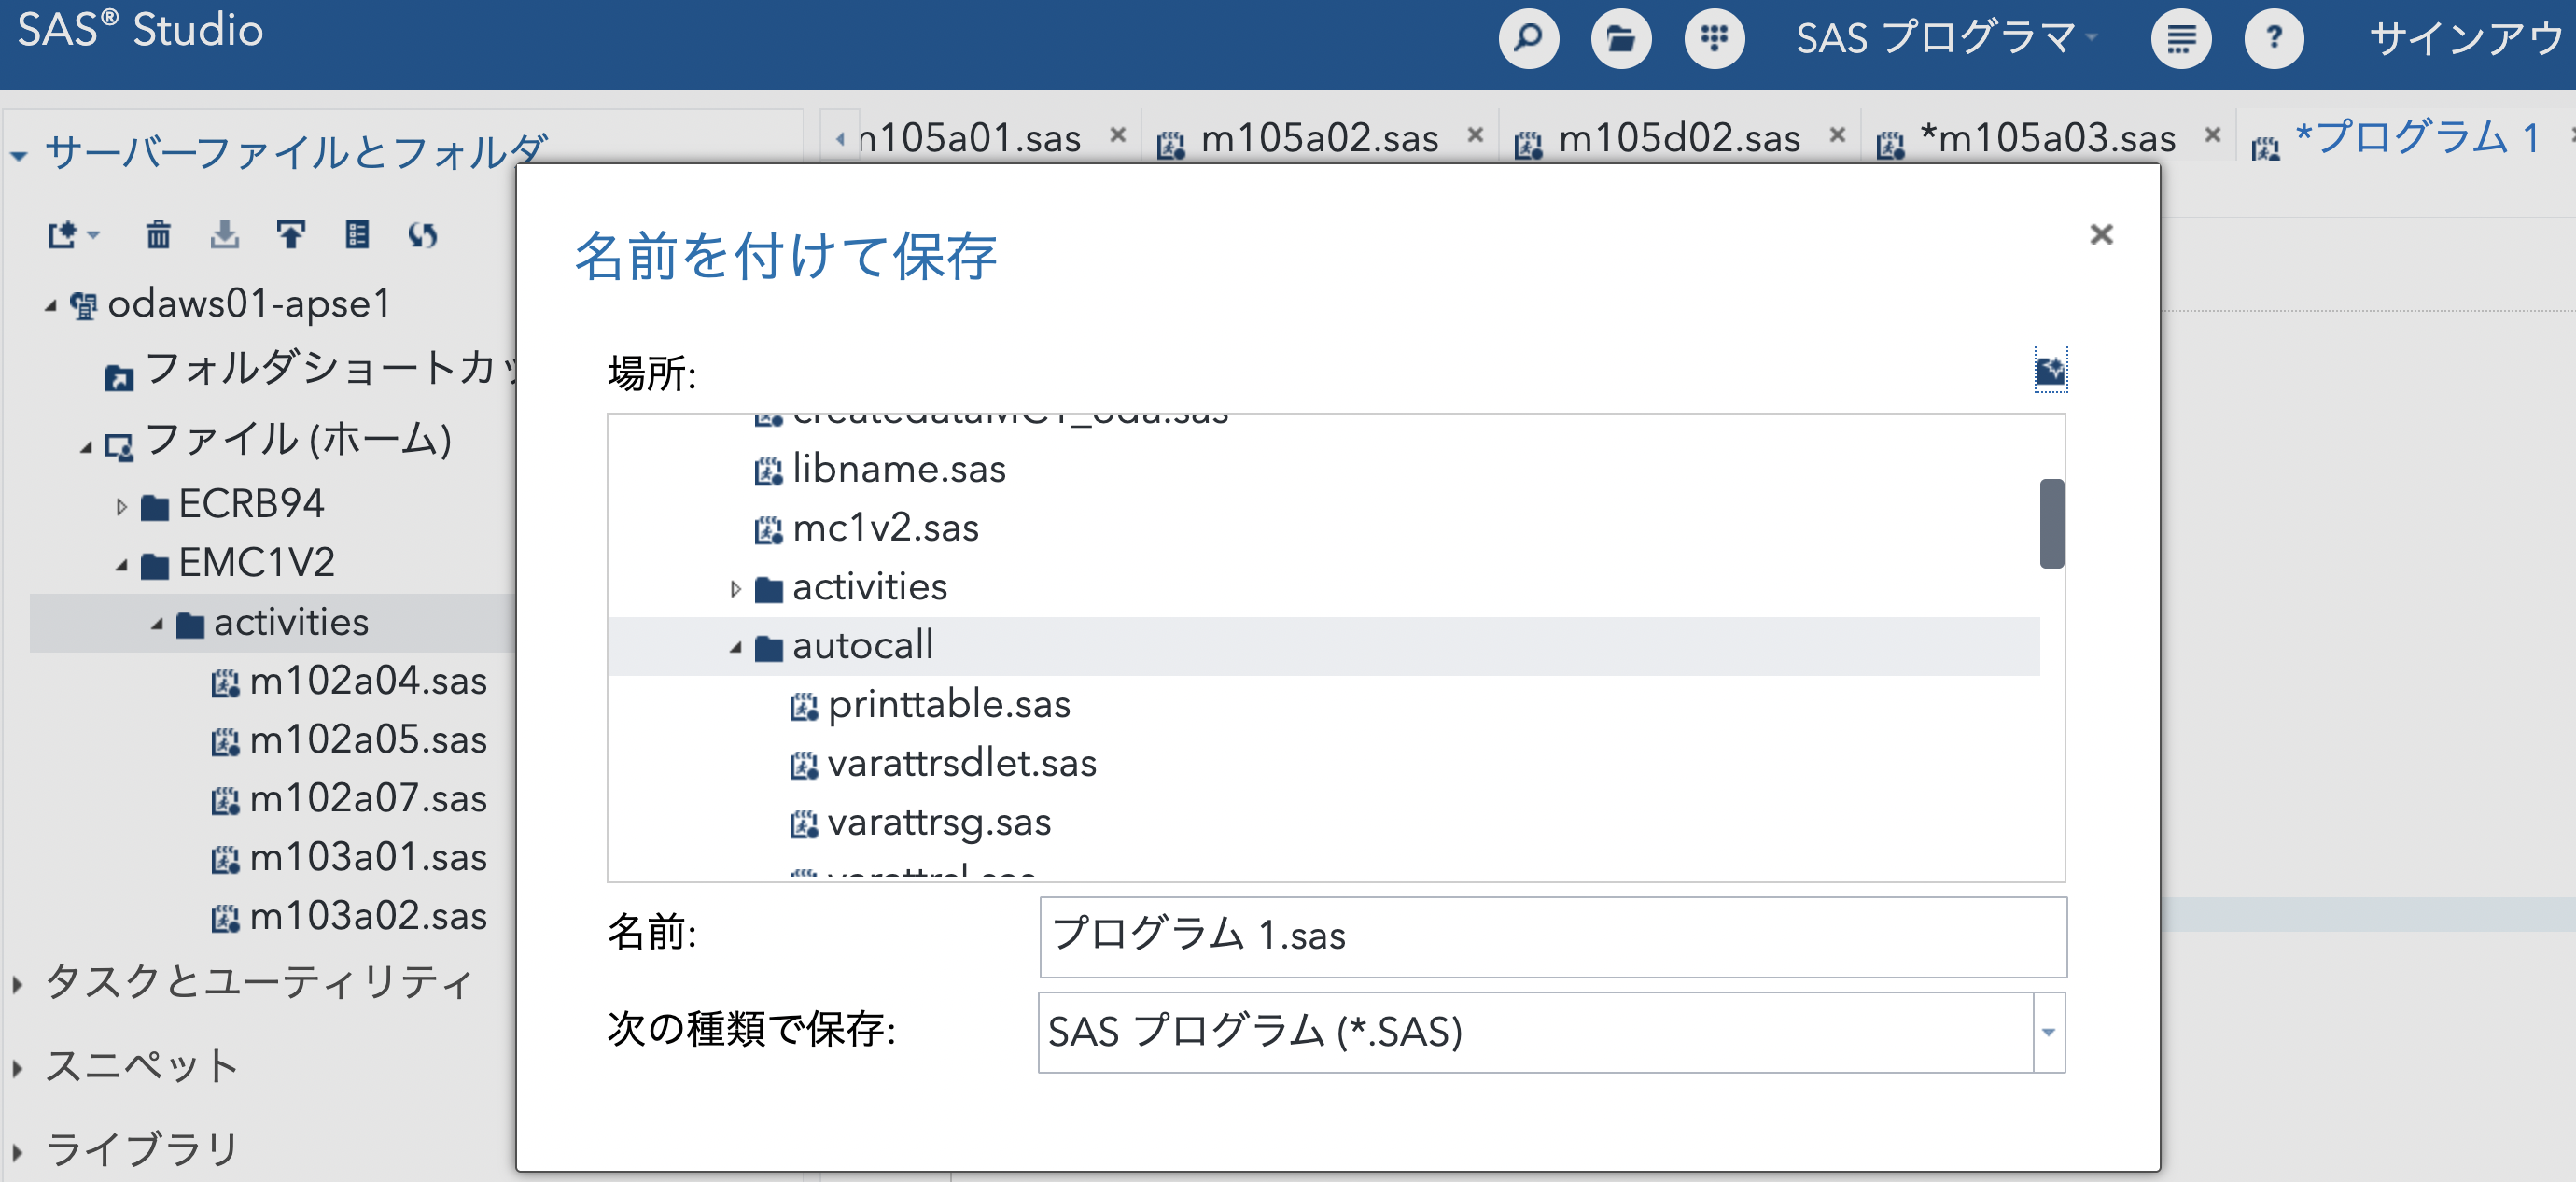Click the upload file toolbar icon
This screenshot has width=2576, height=1182.
pos(289,235)
